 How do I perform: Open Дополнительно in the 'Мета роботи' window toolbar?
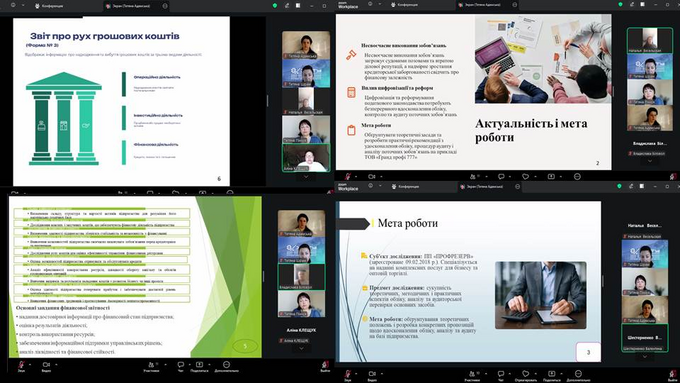578,375
